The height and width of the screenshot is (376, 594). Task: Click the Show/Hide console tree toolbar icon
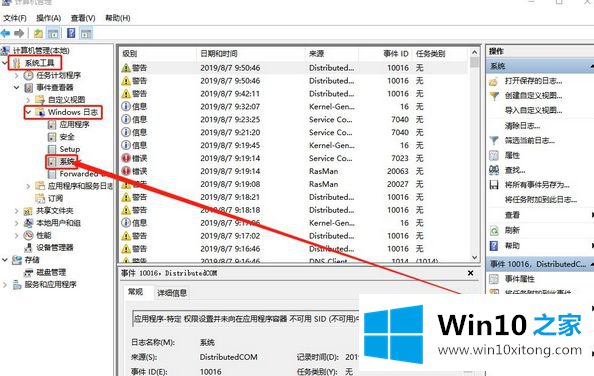(53, 33)
